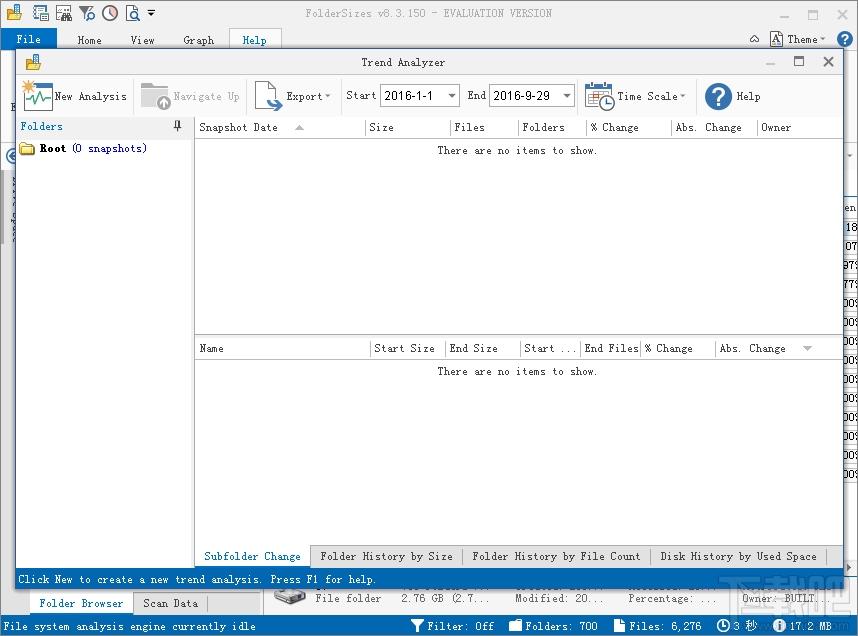Close the Trend Analyzer window
The width and height of the screenshot is (858, 636).
click(828, 61)
